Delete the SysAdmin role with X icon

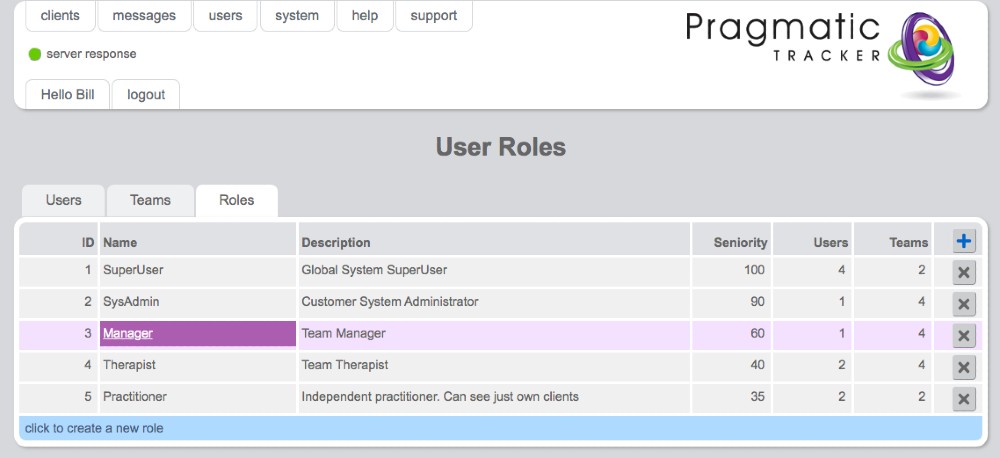point(963,304)
